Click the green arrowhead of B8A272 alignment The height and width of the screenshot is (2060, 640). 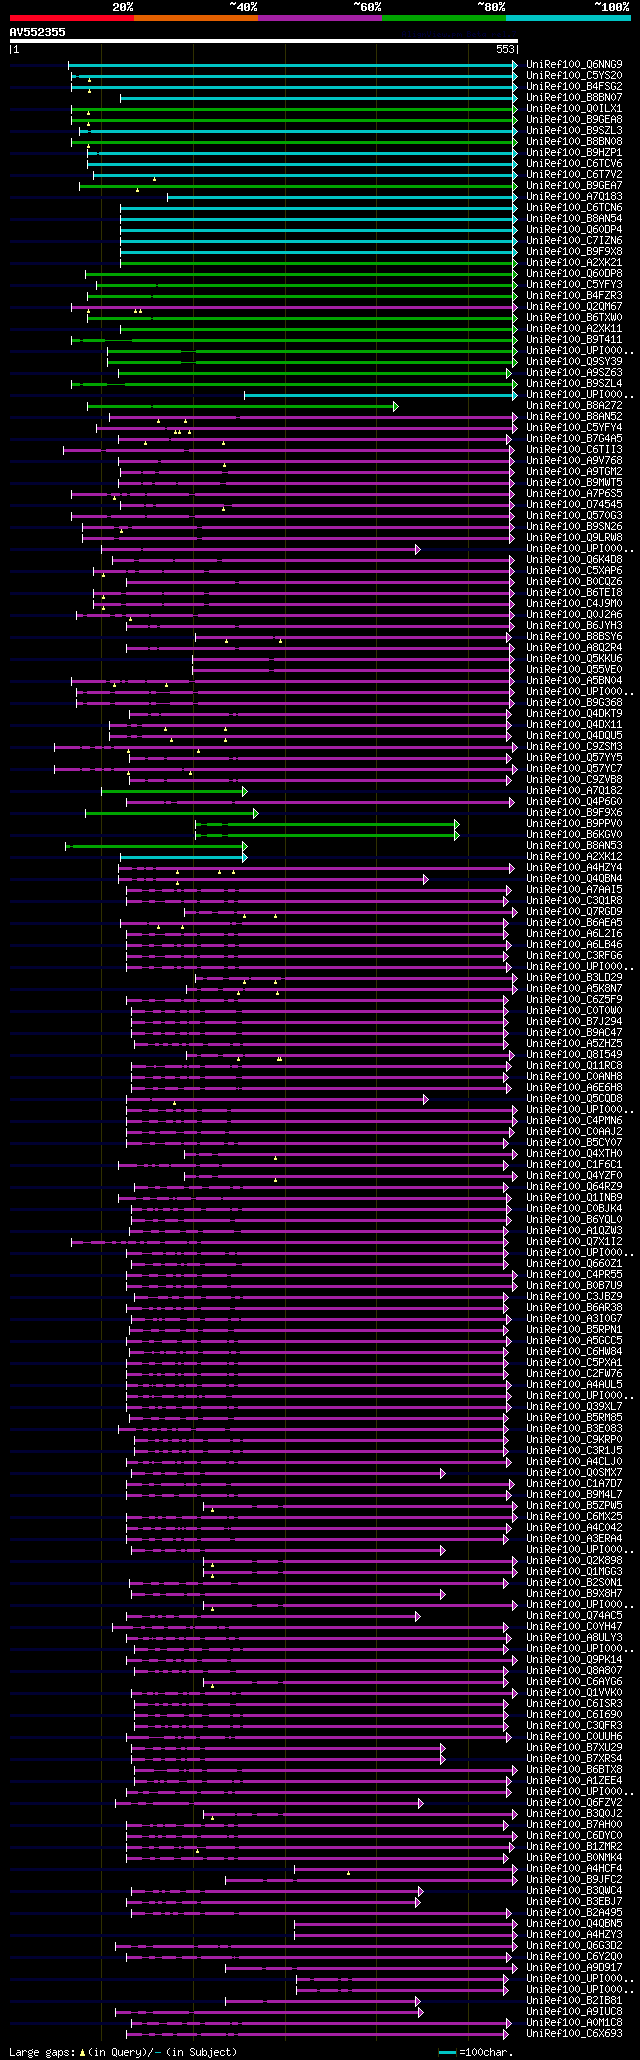(396, 406)
